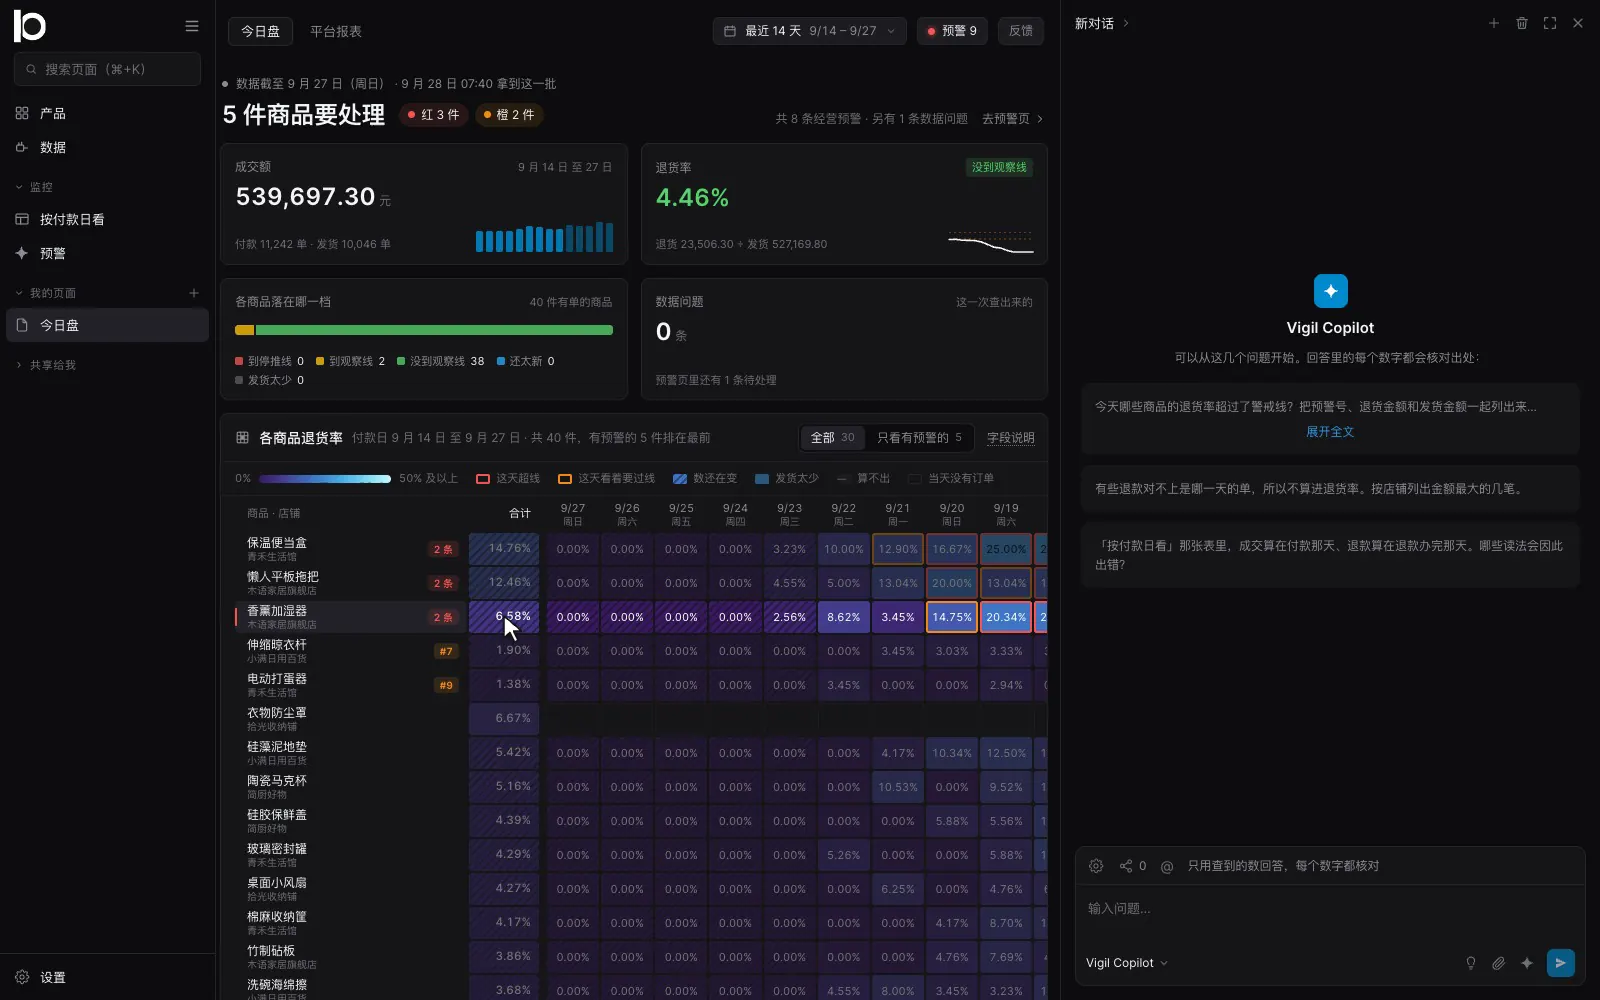Start a new conversation with the plus icon

[1494, 23]
